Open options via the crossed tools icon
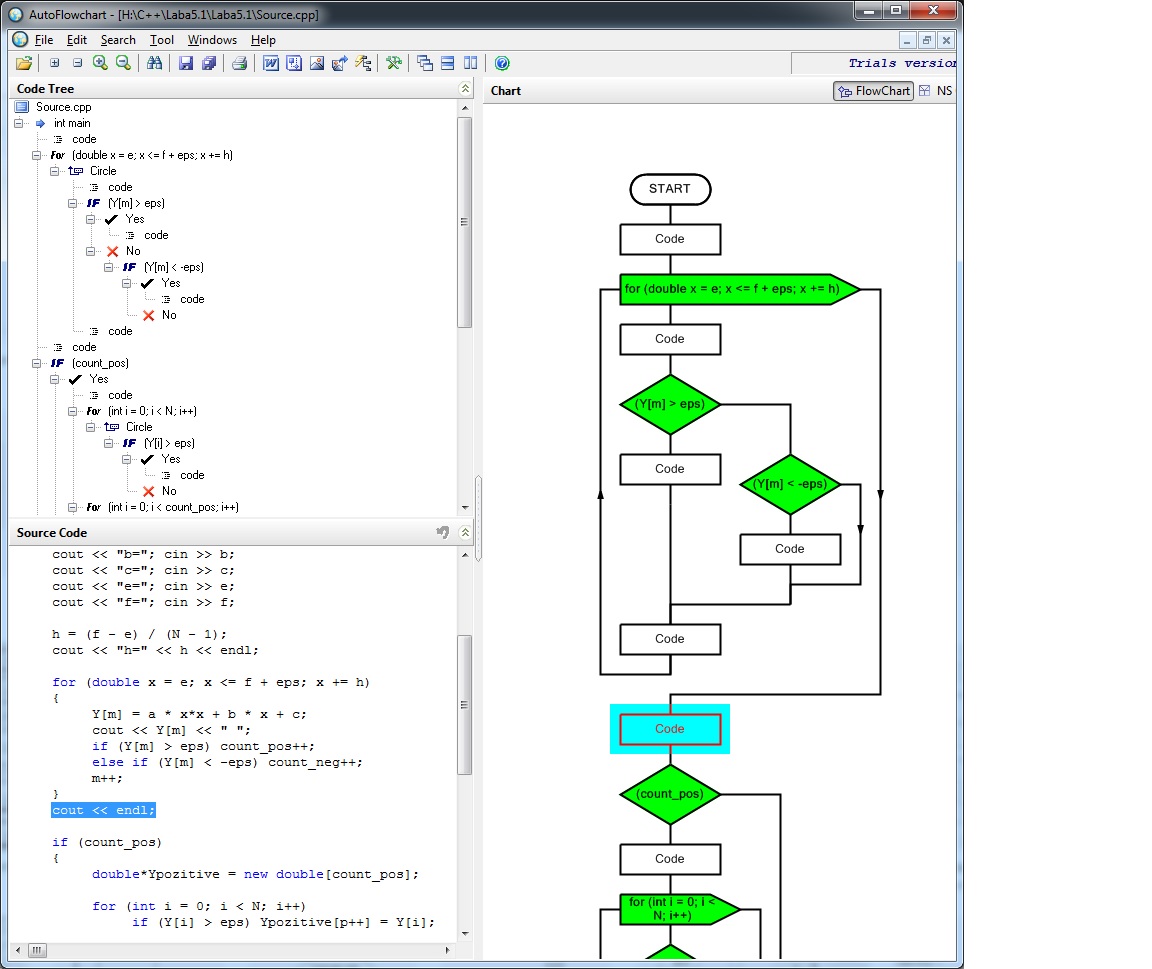The image size is (1152, 969). click(394, 63)
